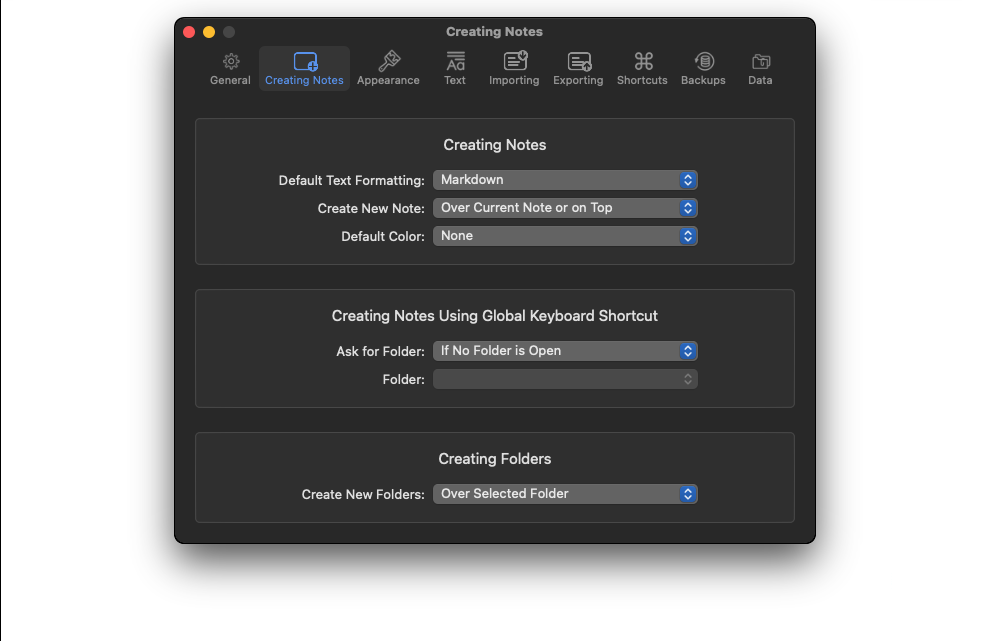
Task: Open the Create New Folders dropdown
Action: click(565, 494)
